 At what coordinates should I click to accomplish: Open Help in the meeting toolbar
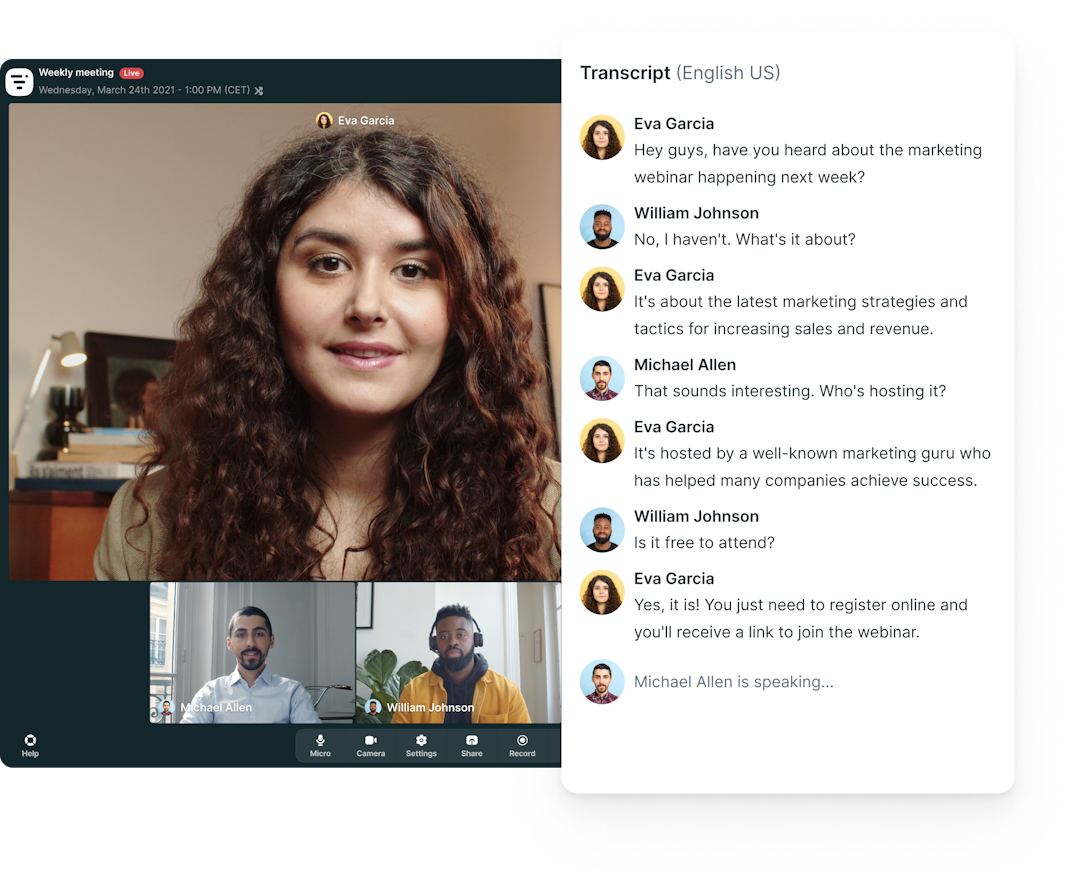click(x=30, y=745)
